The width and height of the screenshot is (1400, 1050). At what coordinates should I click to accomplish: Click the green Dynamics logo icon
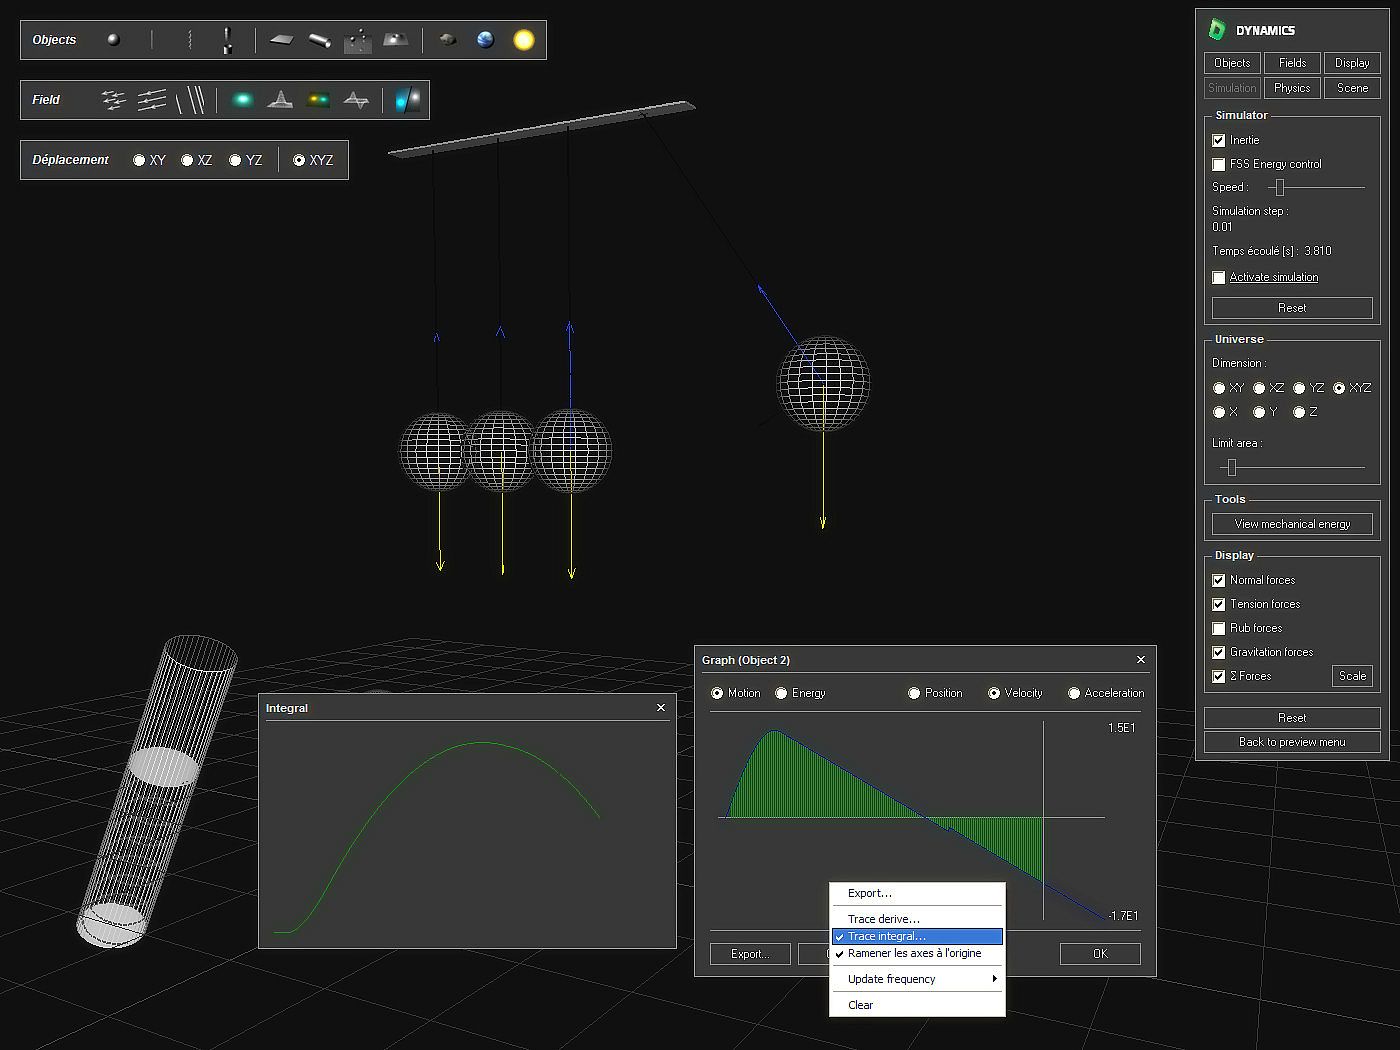[x=1217, y=30]
